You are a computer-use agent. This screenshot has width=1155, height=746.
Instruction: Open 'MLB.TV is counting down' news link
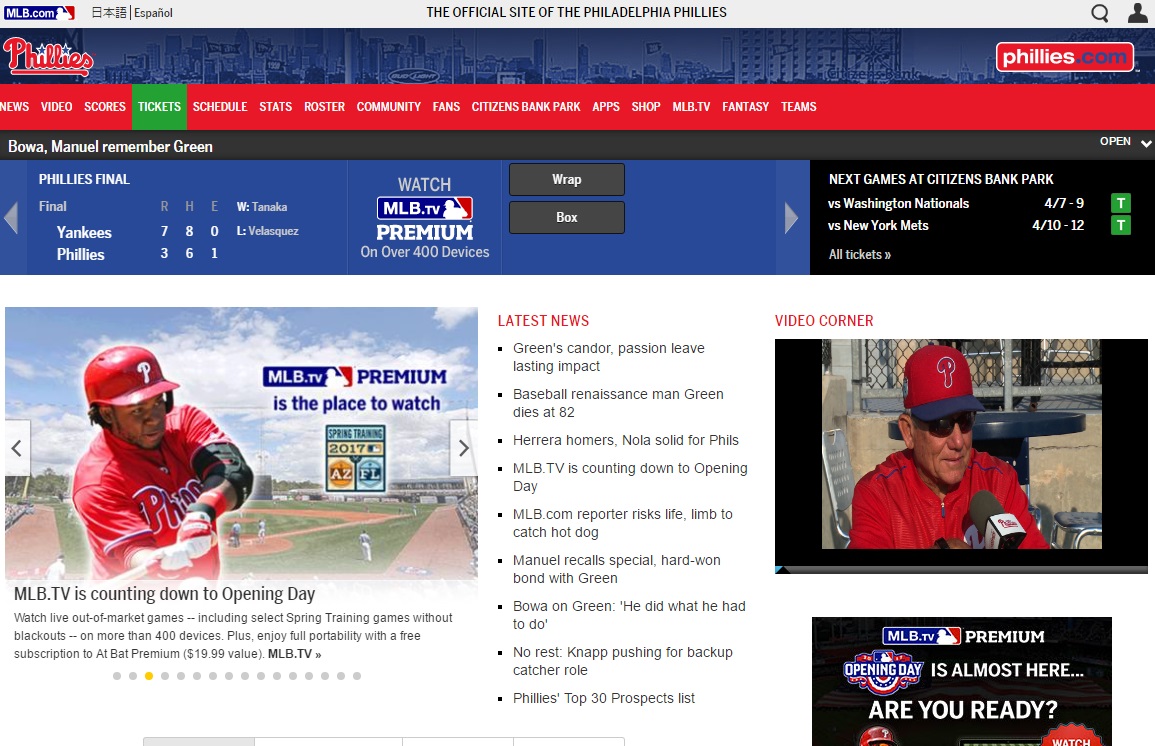click(x=630, y=477)
